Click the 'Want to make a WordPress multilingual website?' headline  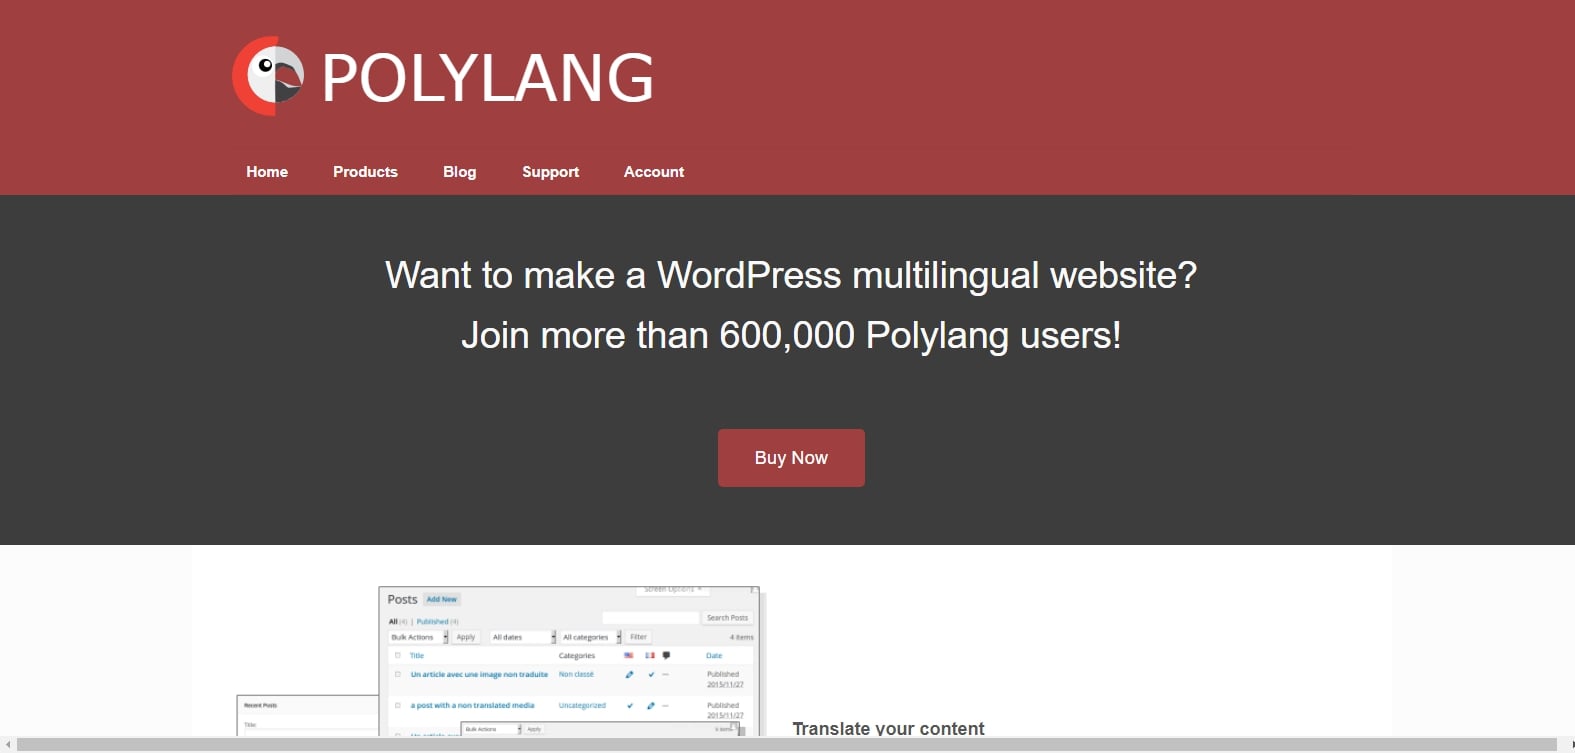[791, 275]
